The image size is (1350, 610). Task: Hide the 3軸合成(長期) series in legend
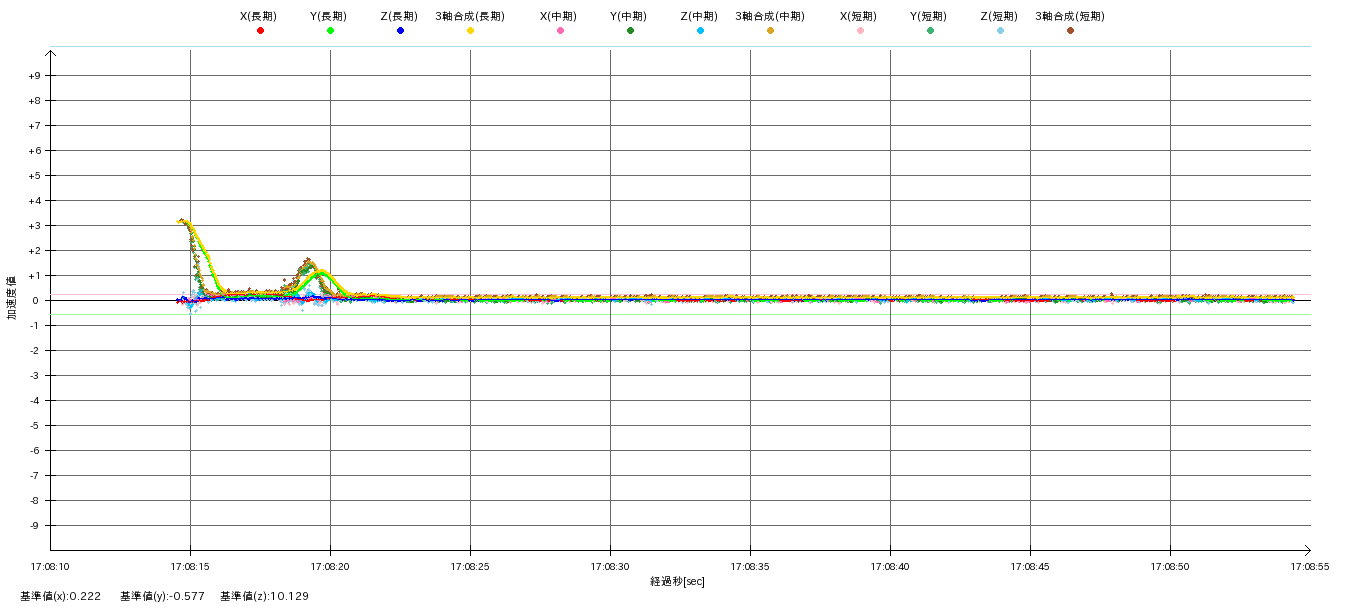click(x=470, y=17)
